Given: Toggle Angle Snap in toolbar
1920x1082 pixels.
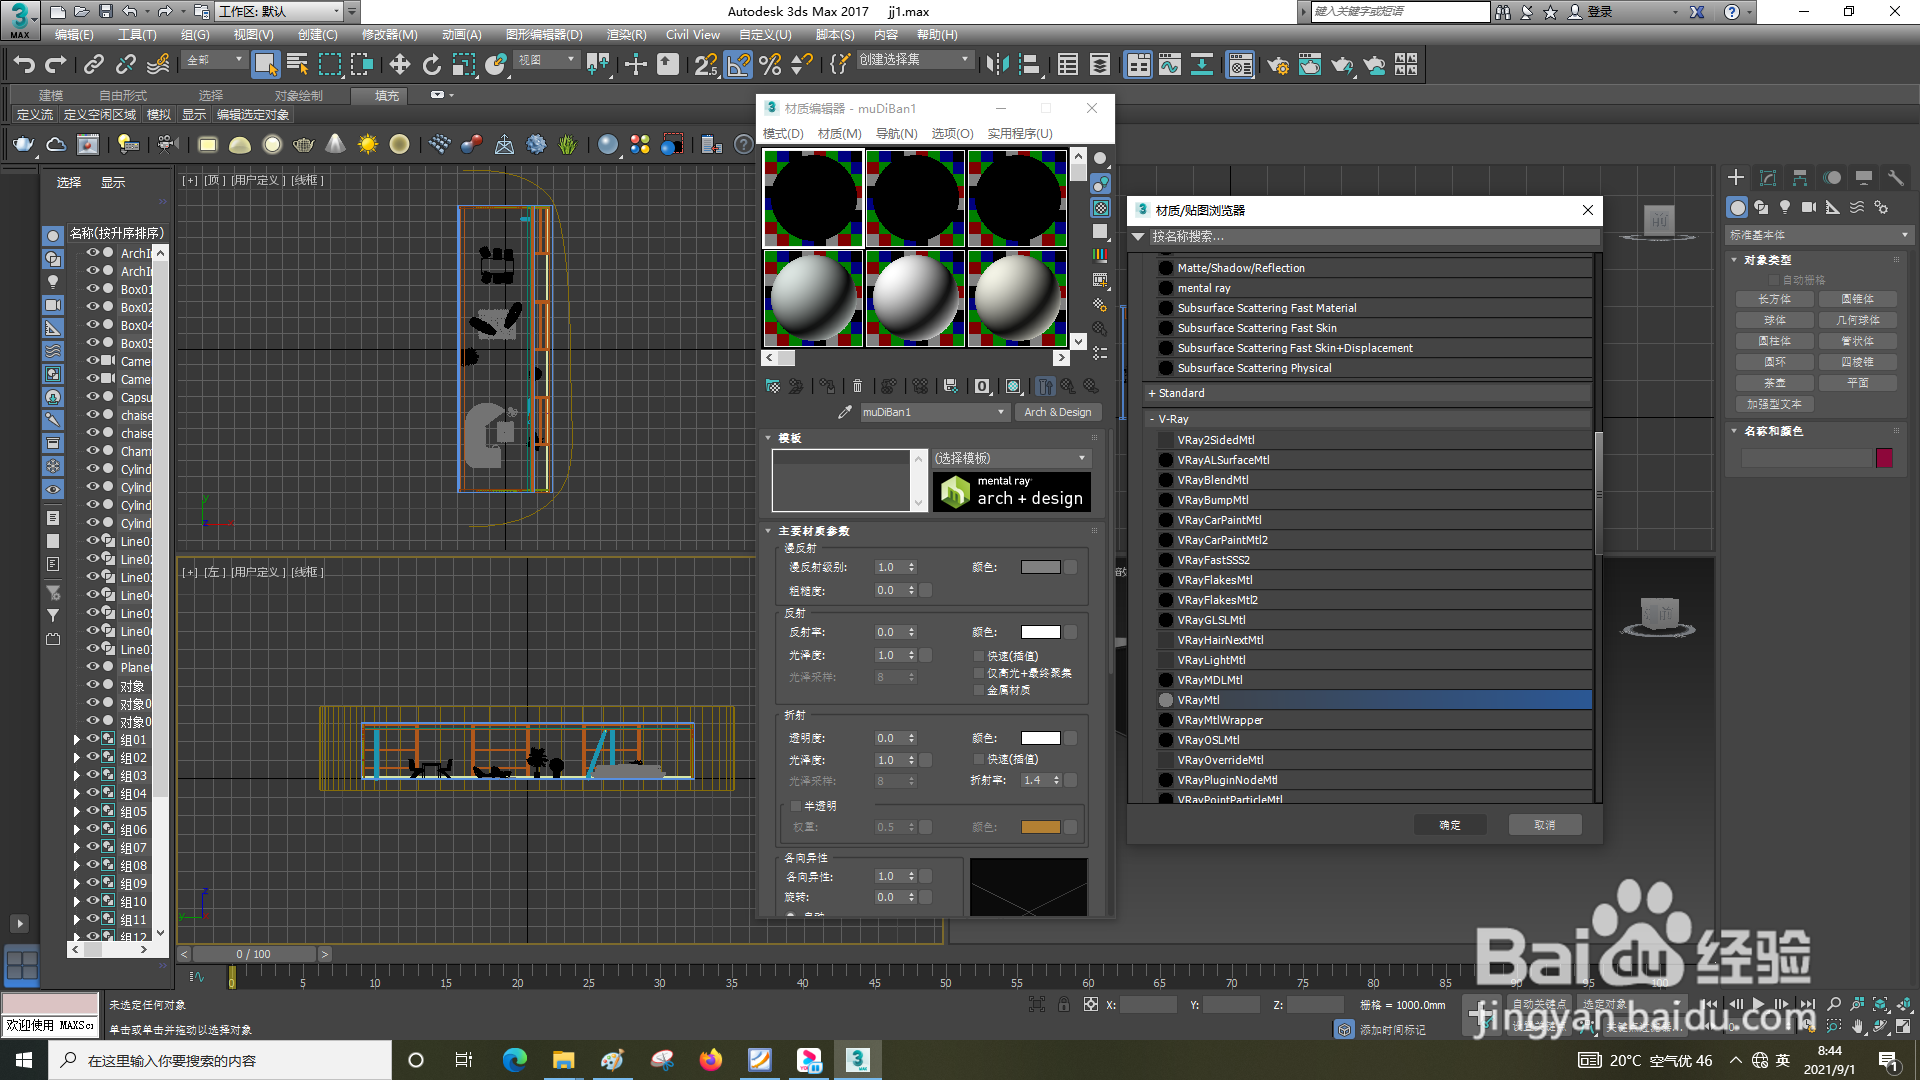Looking at the screenshot, I should [738, 66].
